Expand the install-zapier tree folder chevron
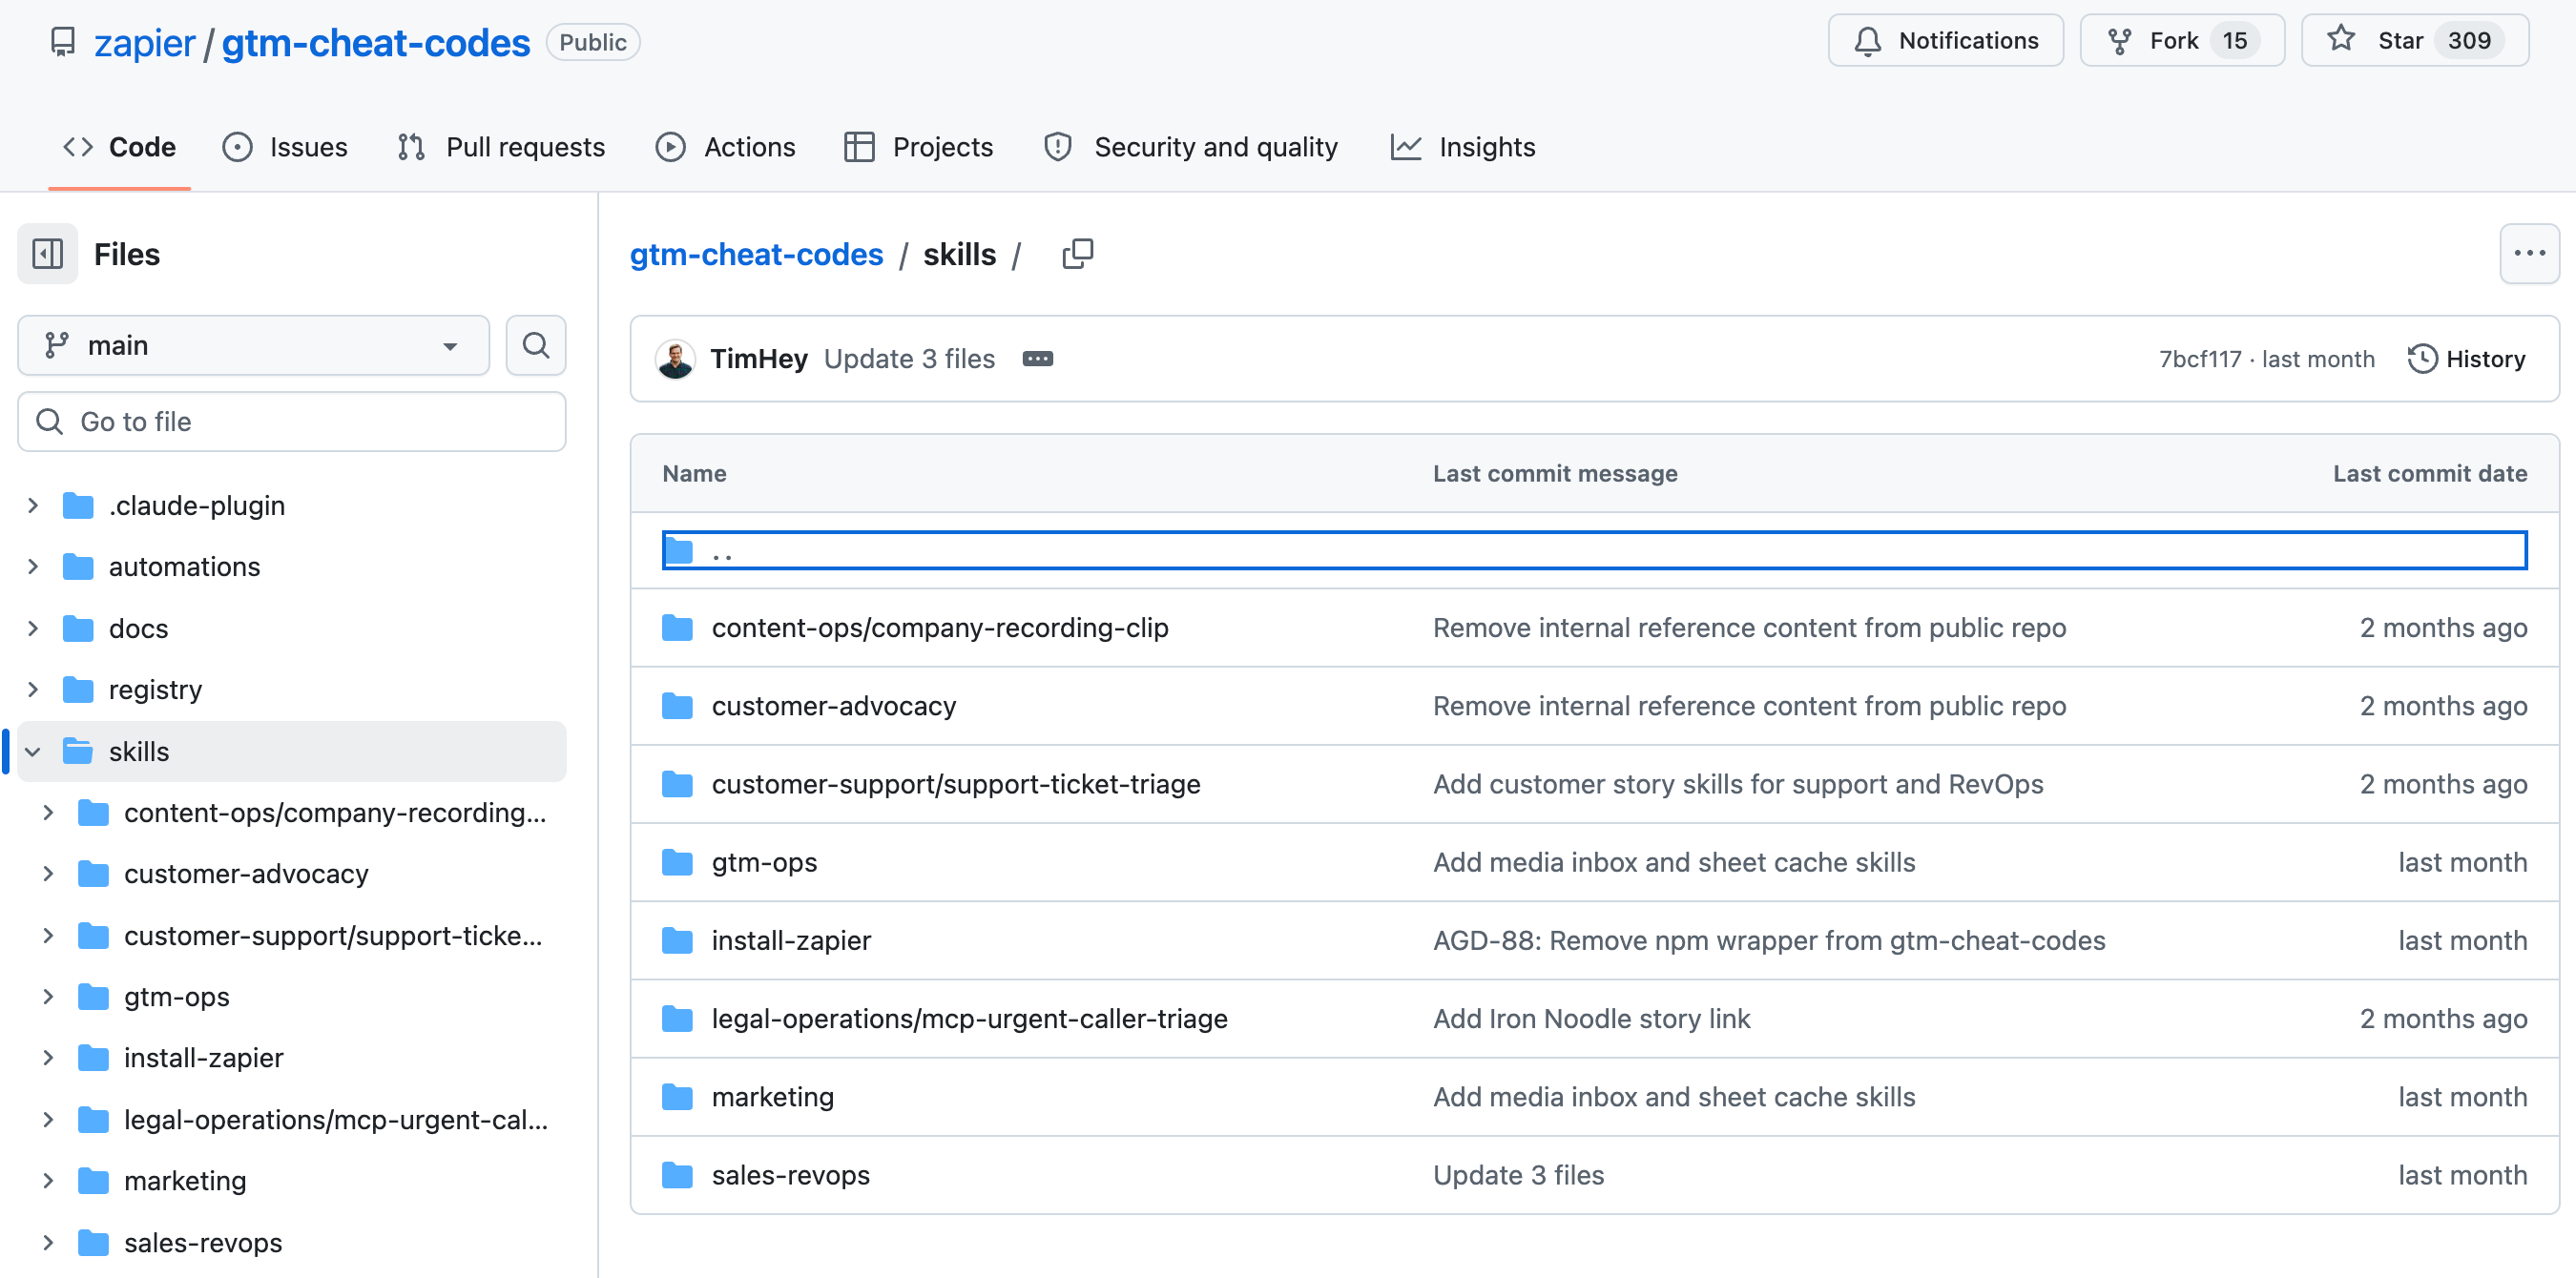Screen dimensions: 2576x1278 48,1058
